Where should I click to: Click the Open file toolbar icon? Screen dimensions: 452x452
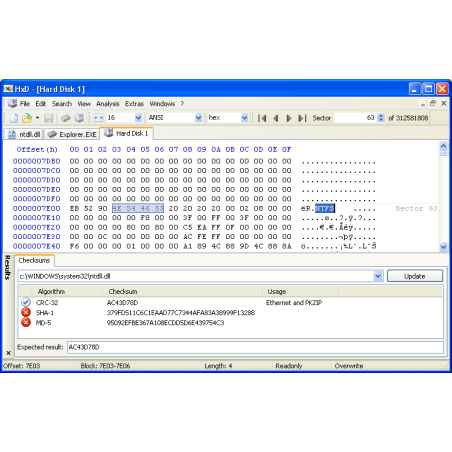click(x=27, y=118)
